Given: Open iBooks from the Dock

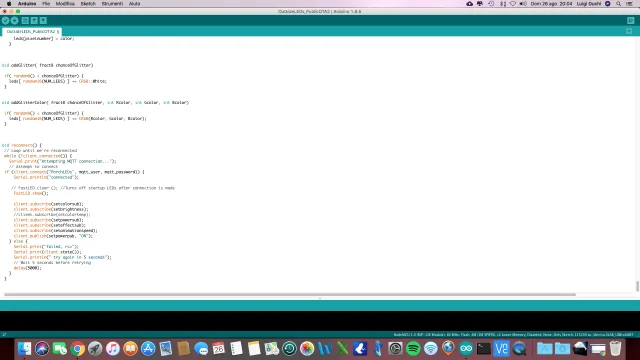Looking at the screenshot, I should (130, 349).
